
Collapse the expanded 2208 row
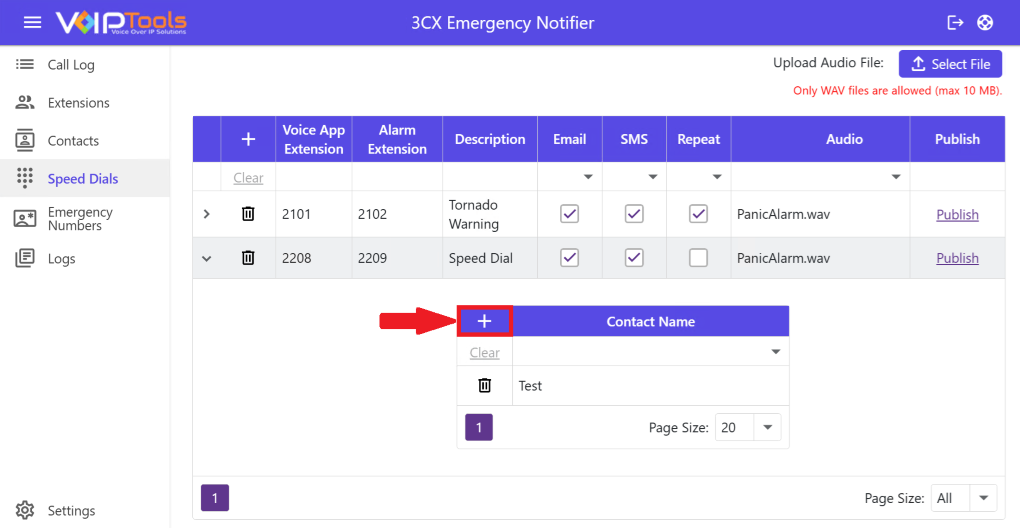[x=207, y=258]
